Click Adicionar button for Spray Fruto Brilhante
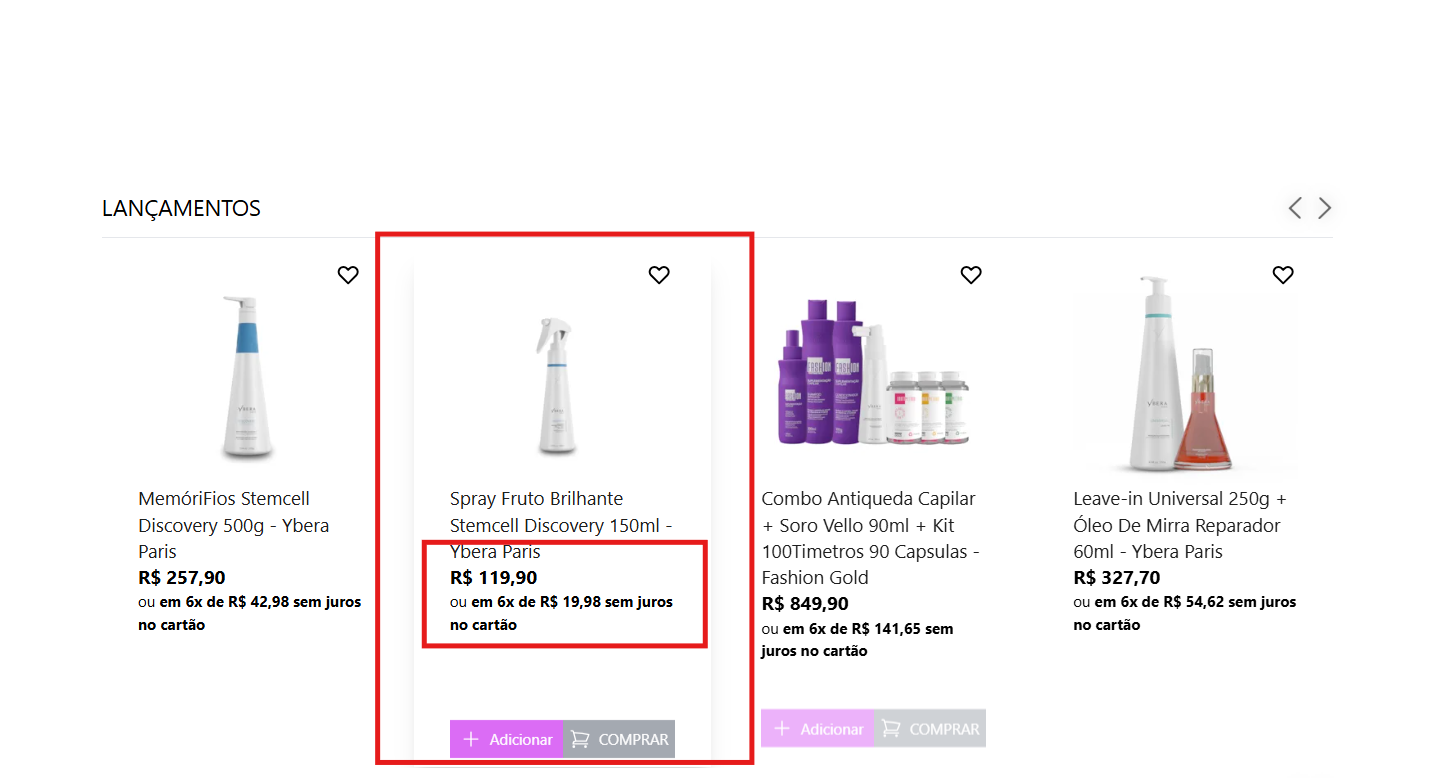The image size is (1452, 778). coord(507,739)
